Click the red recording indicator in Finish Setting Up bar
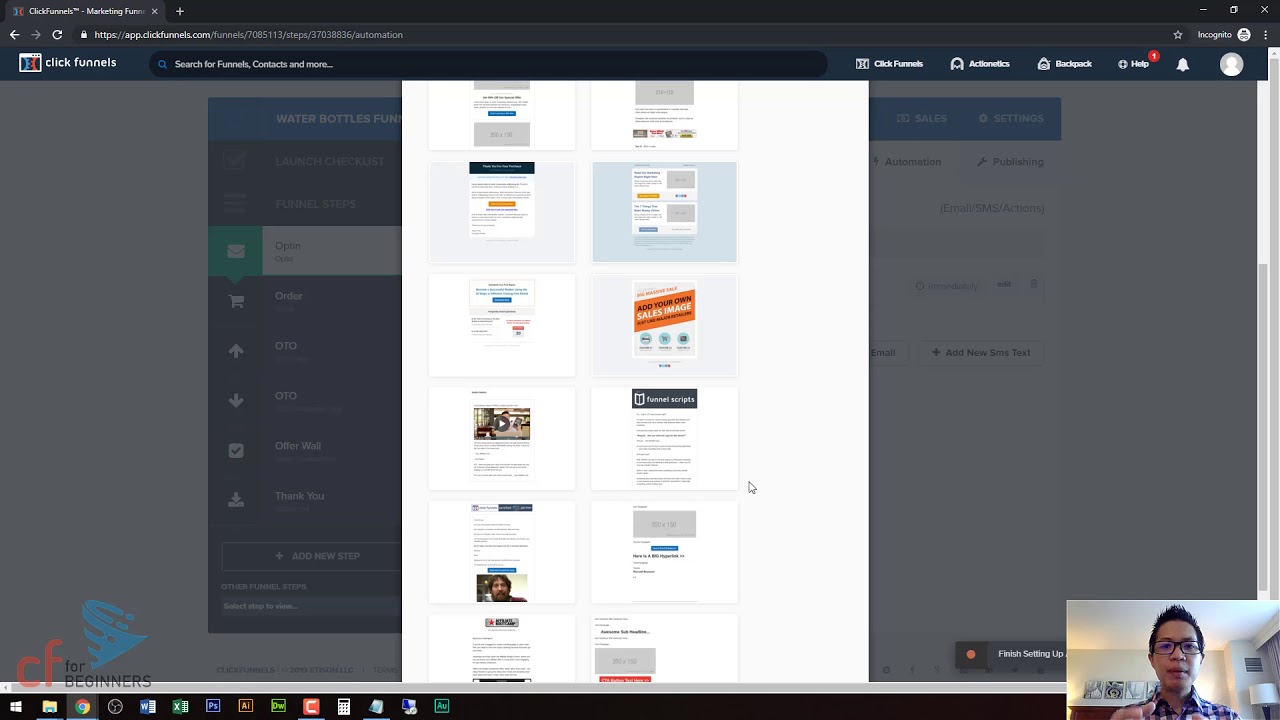 click(x=970, y=654)
